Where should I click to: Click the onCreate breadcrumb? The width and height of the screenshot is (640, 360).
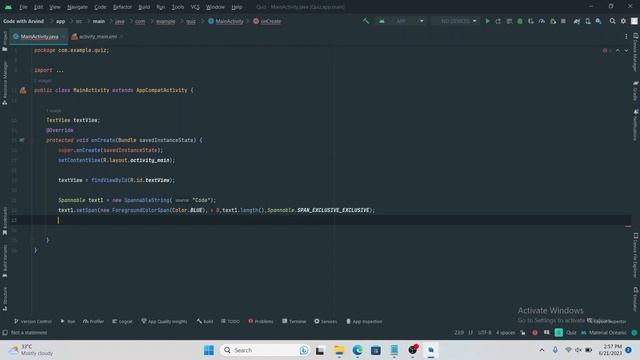tap(267, 21)
